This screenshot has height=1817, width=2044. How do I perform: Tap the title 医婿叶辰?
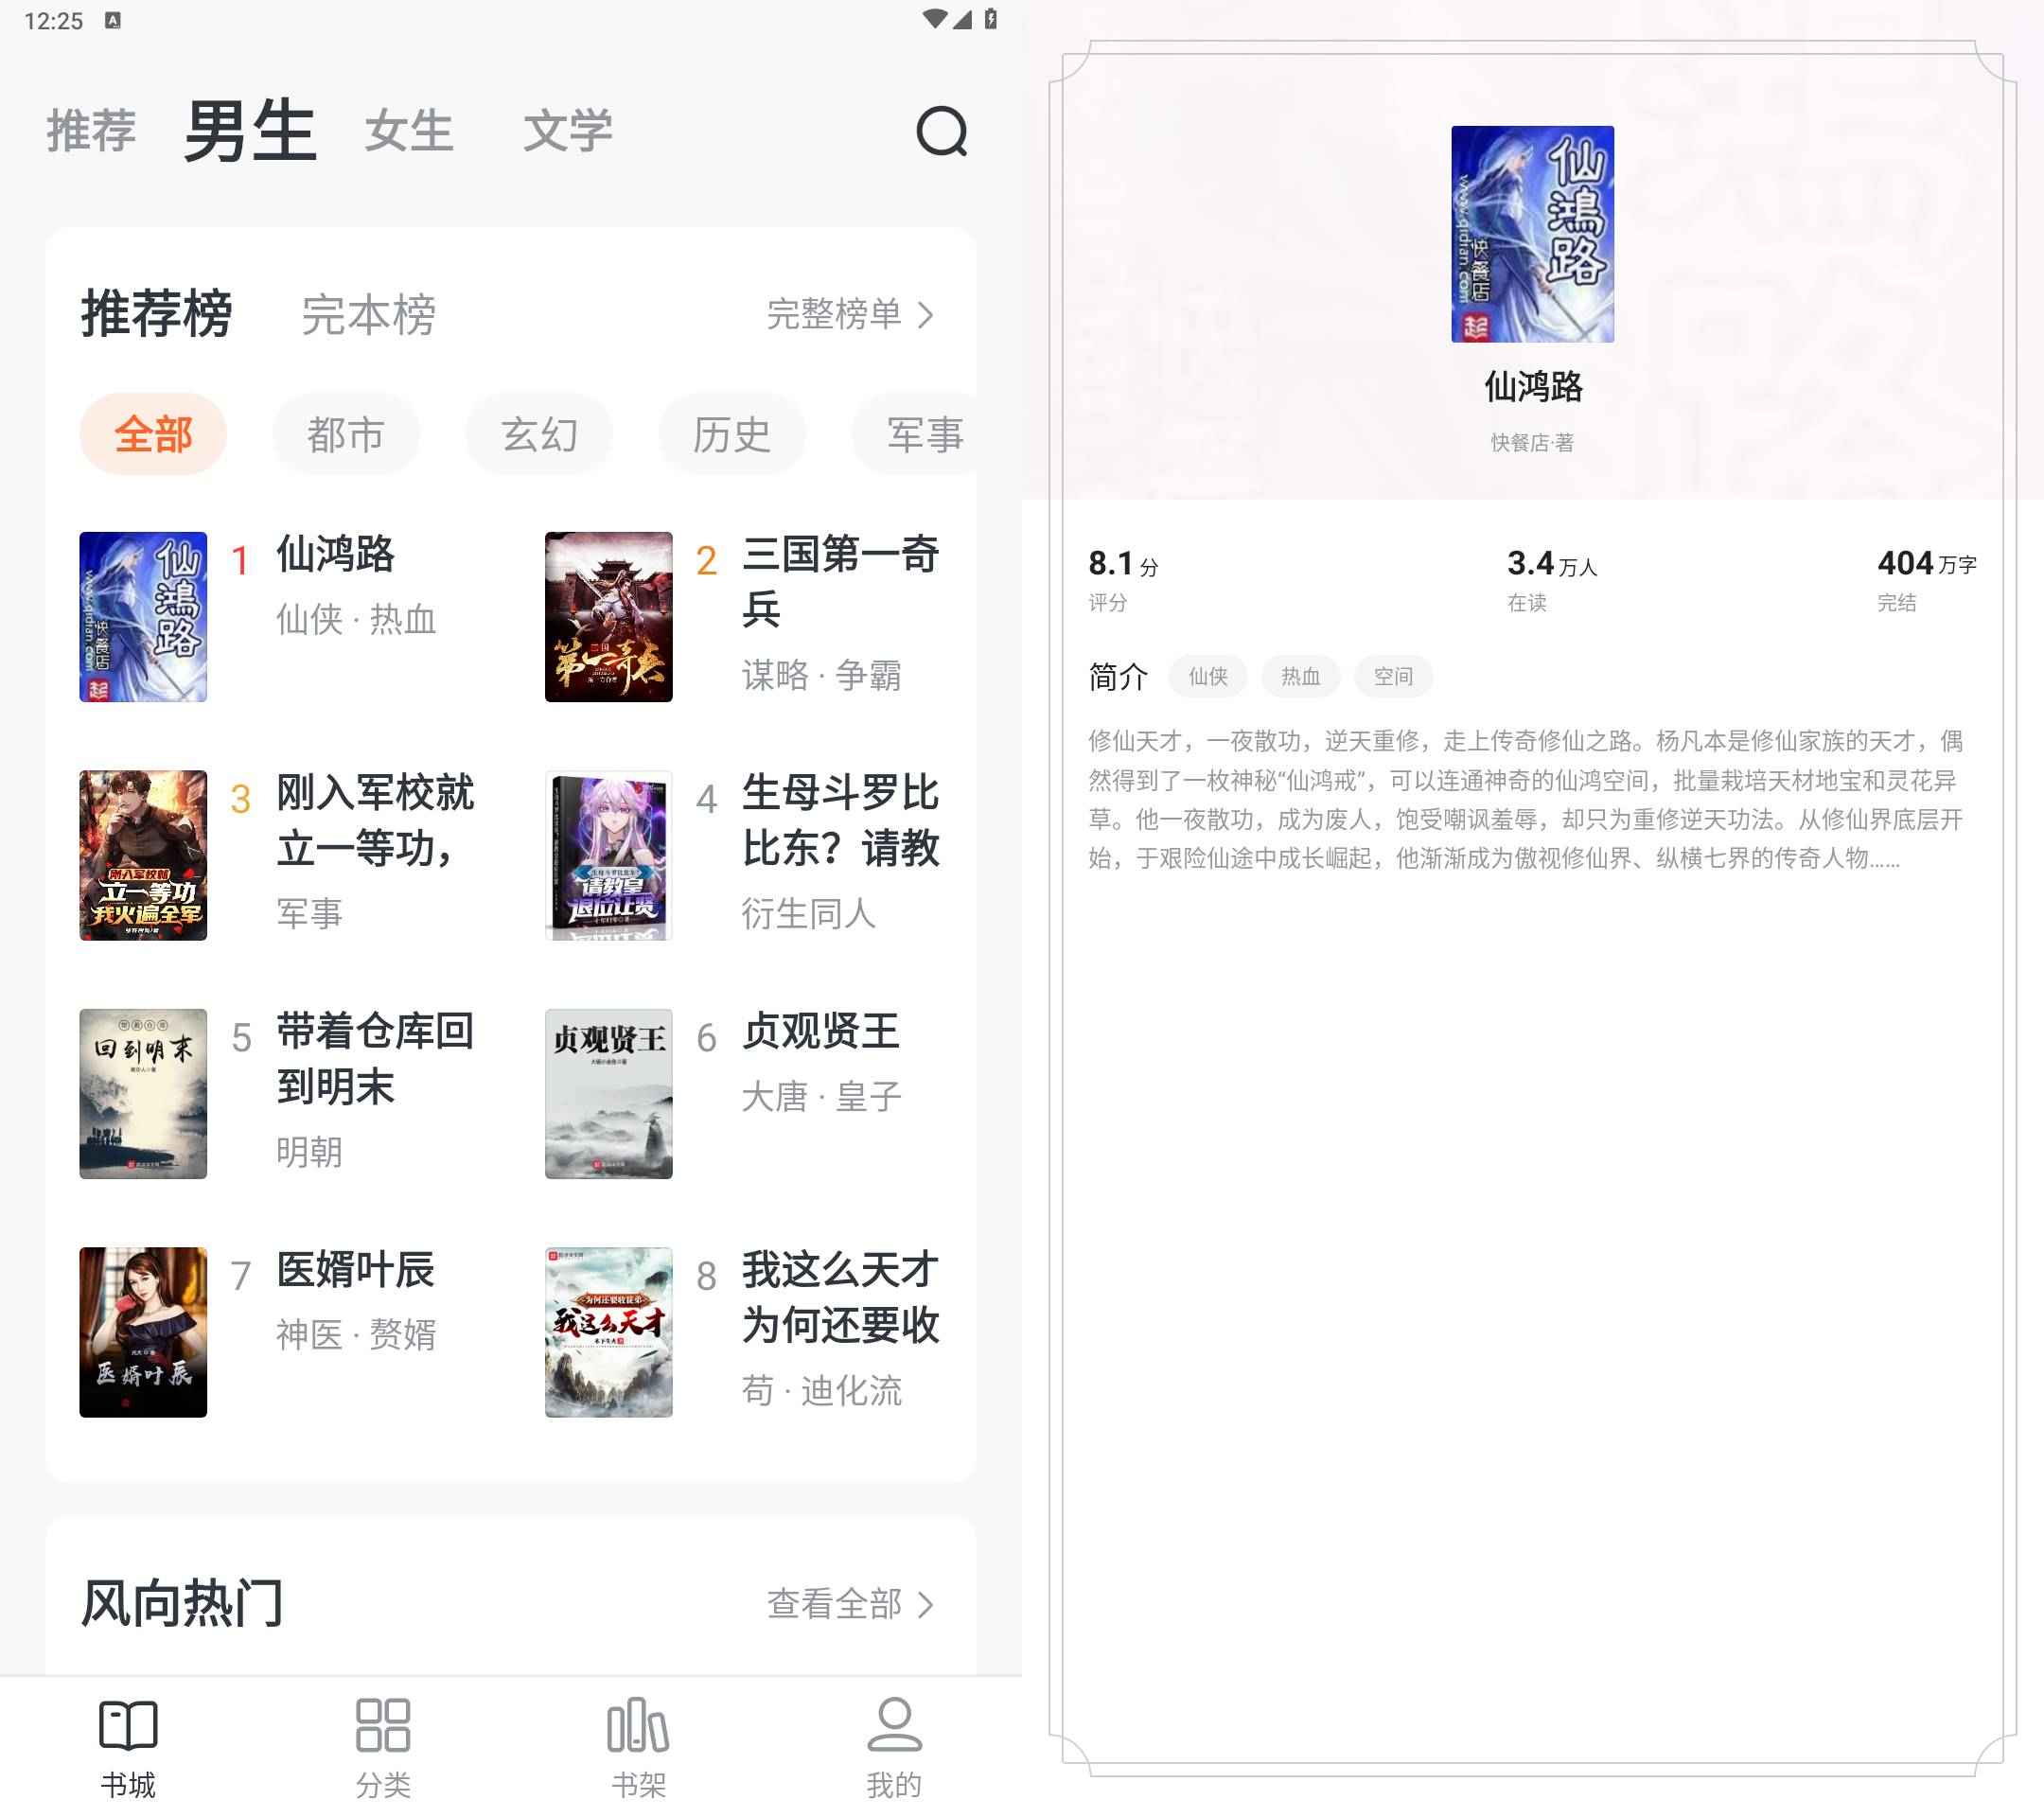pyautogui.click(x=355, y=1270)
